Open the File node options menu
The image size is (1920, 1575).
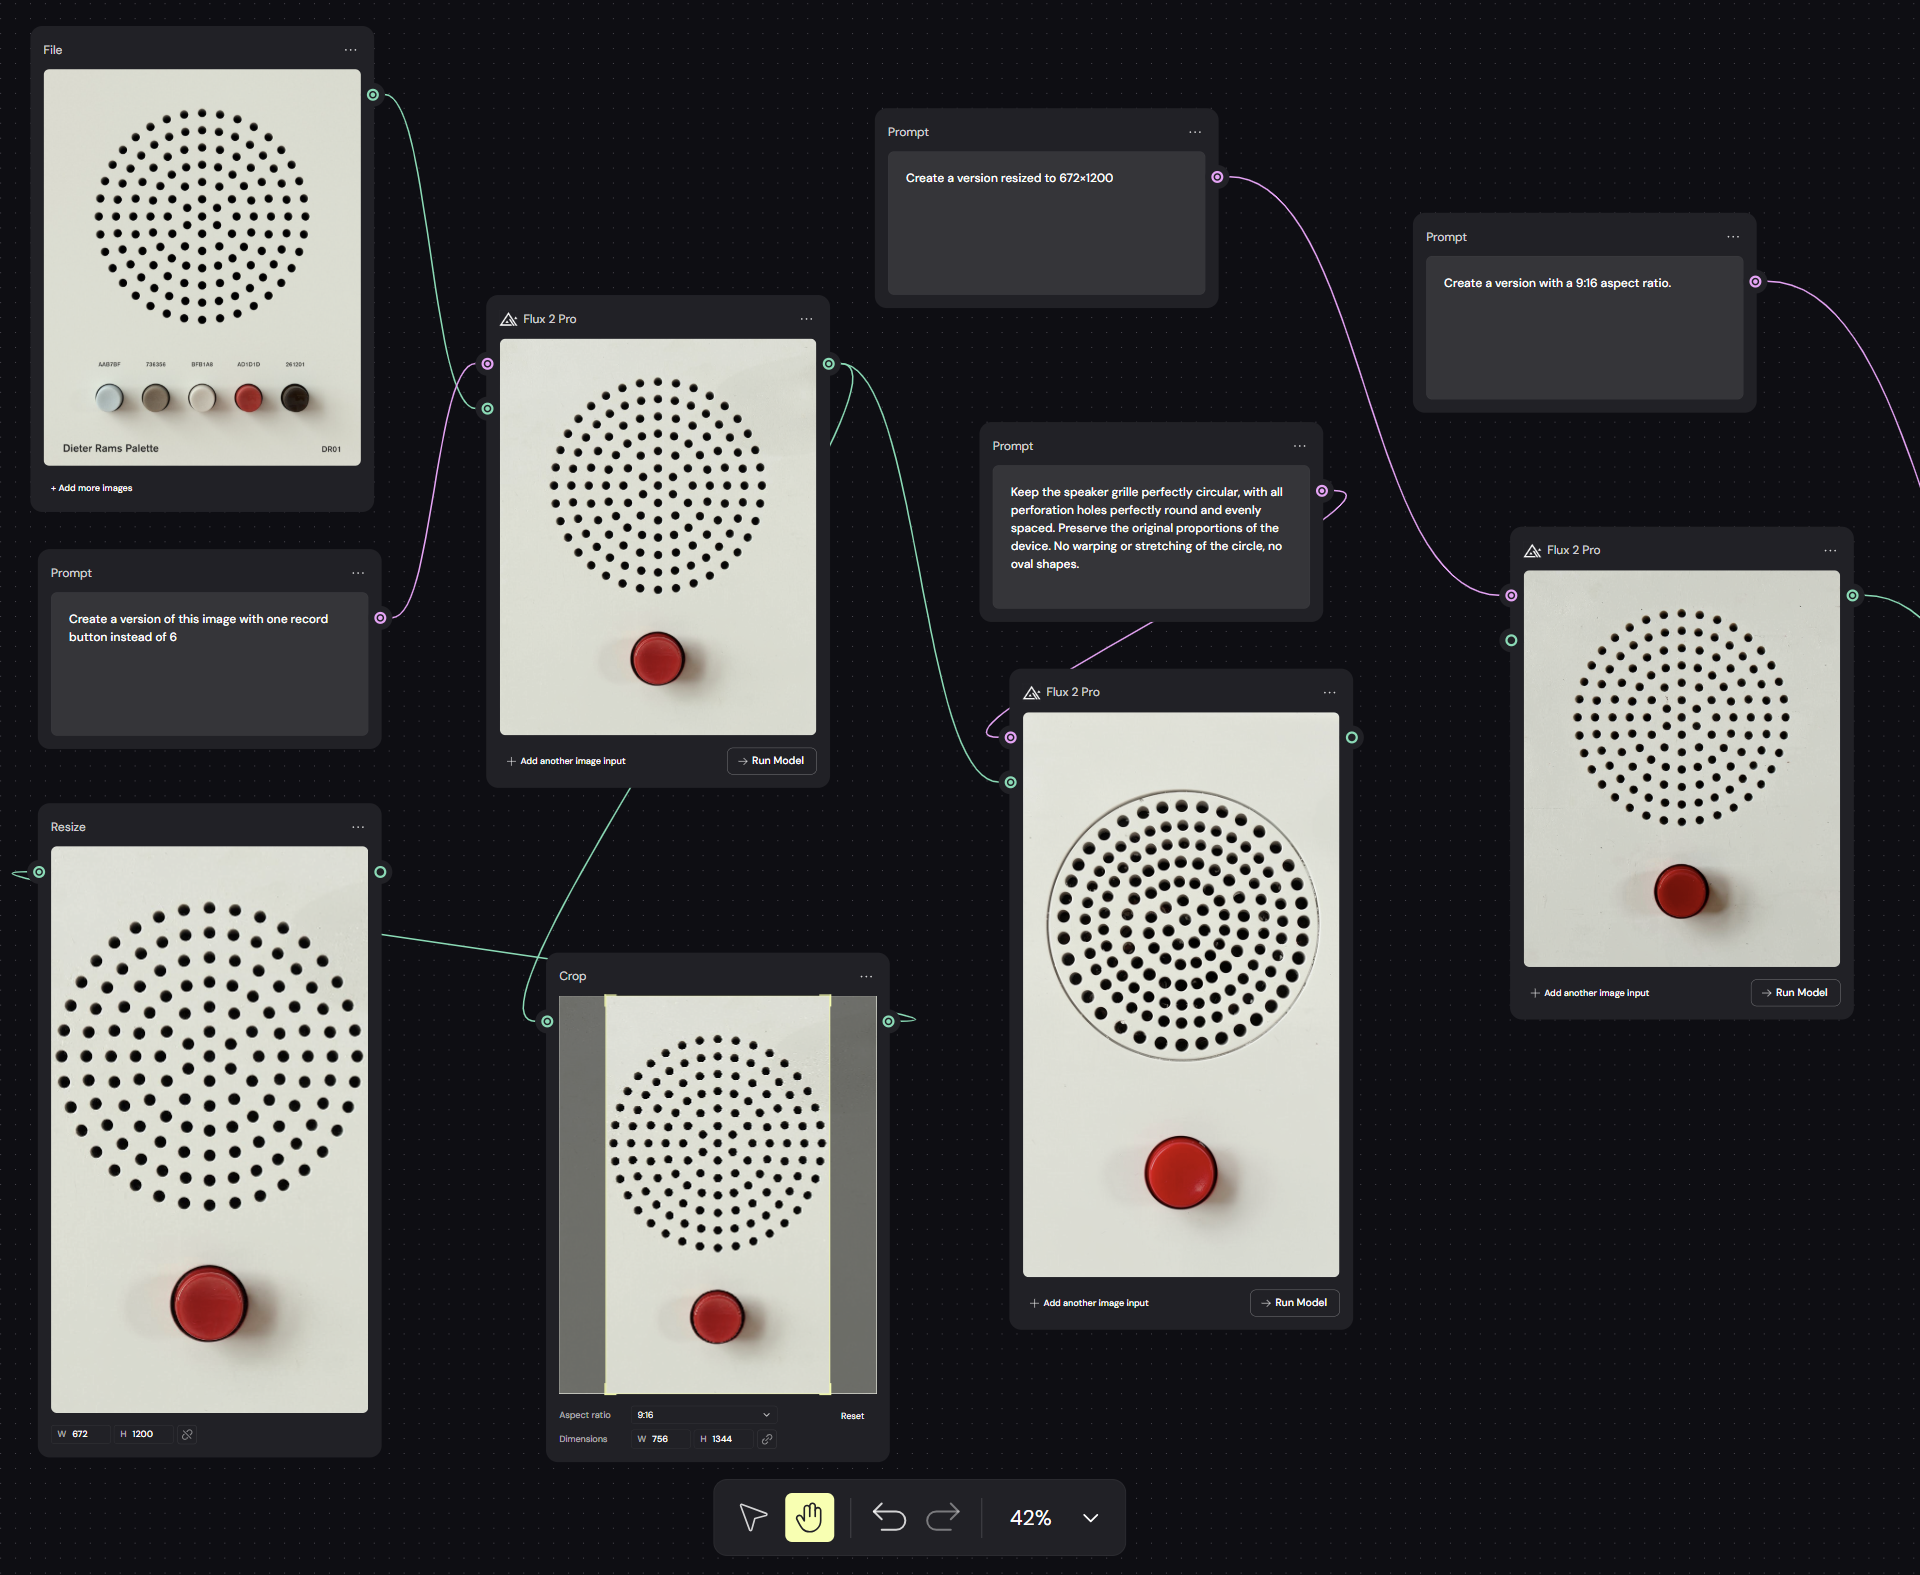[350, 50]
